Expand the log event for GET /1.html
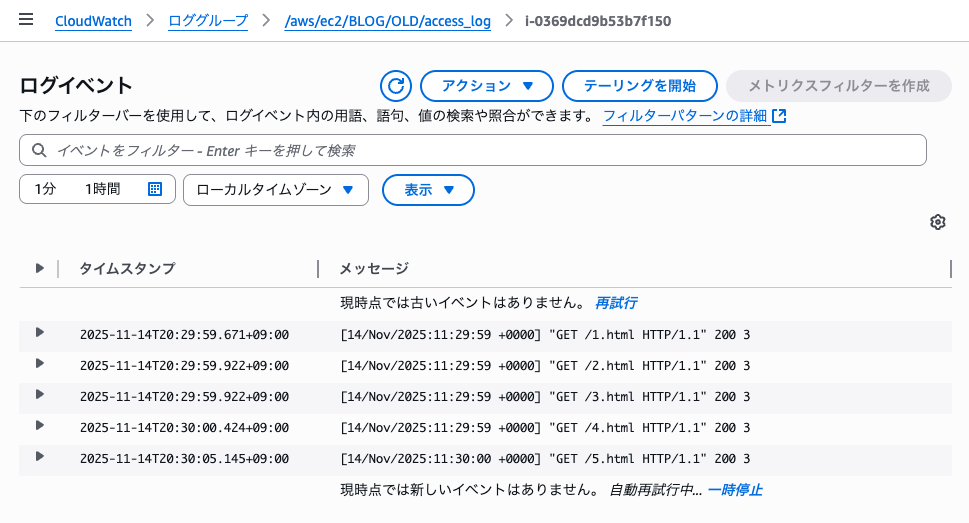This screenshot has height=523, width=969. tap(40, 333)
